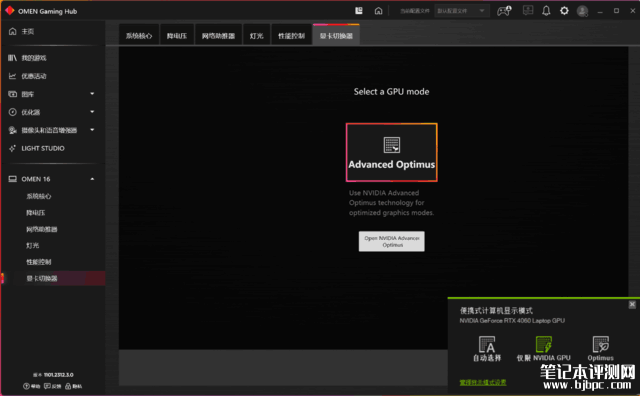Open the settings gear icon

pos(564,11)
